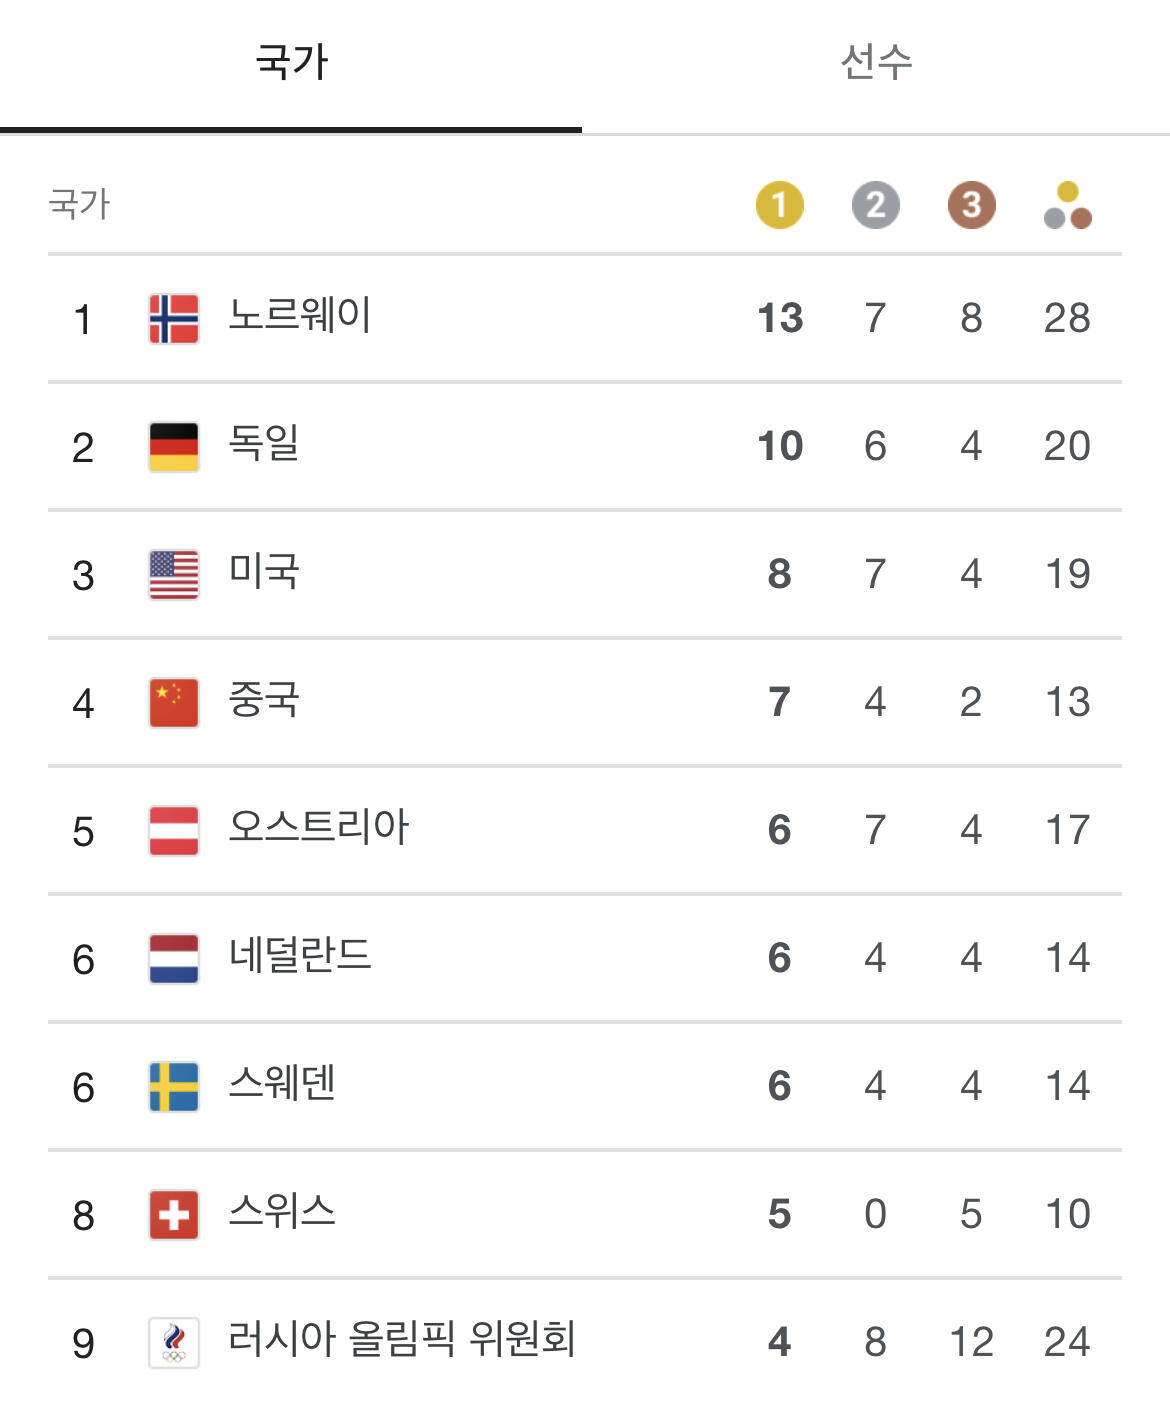Click the Netherlands flag icon

pyautogui.click(x=174, y=959)
